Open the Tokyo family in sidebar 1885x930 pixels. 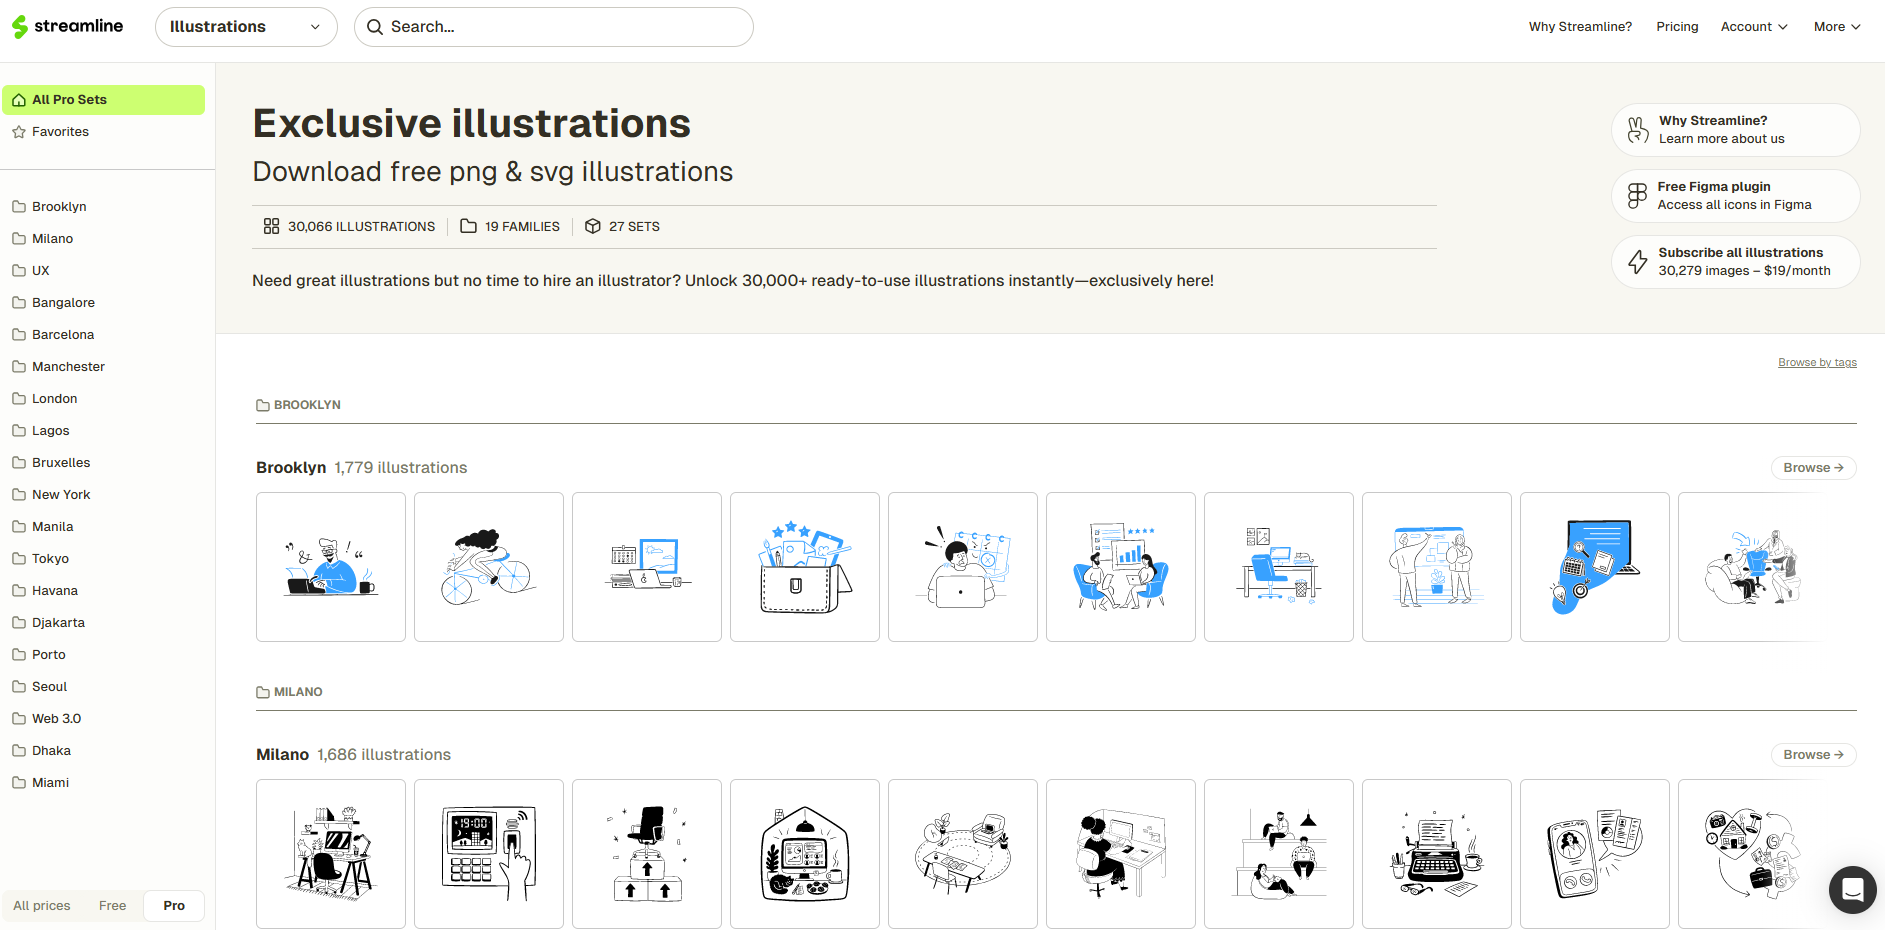pos(50,559)
